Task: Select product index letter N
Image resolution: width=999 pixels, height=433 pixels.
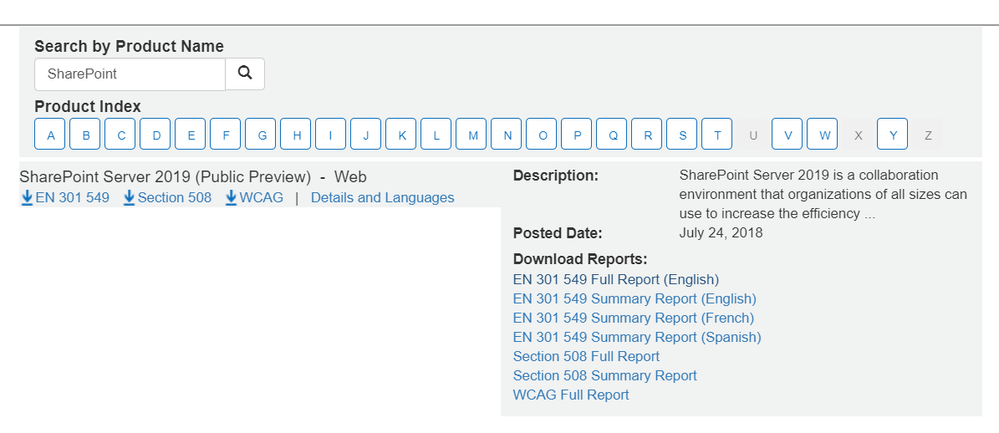Action: pos(506,134)
